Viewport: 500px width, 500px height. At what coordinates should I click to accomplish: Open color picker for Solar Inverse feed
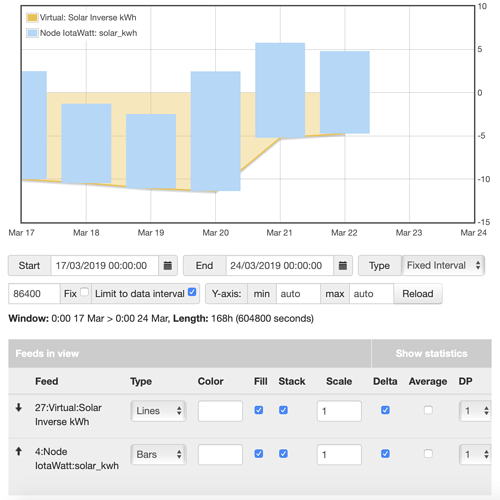pyautogui.click(x=220, y=411)
